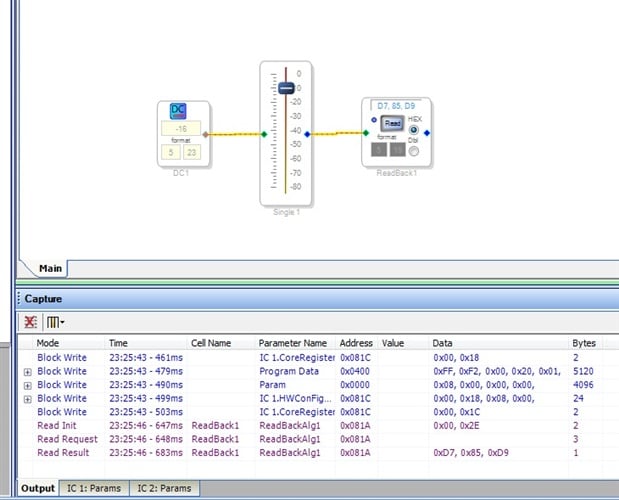Sort by the Time column header
The image size is (619, 500).
point(146,343)
